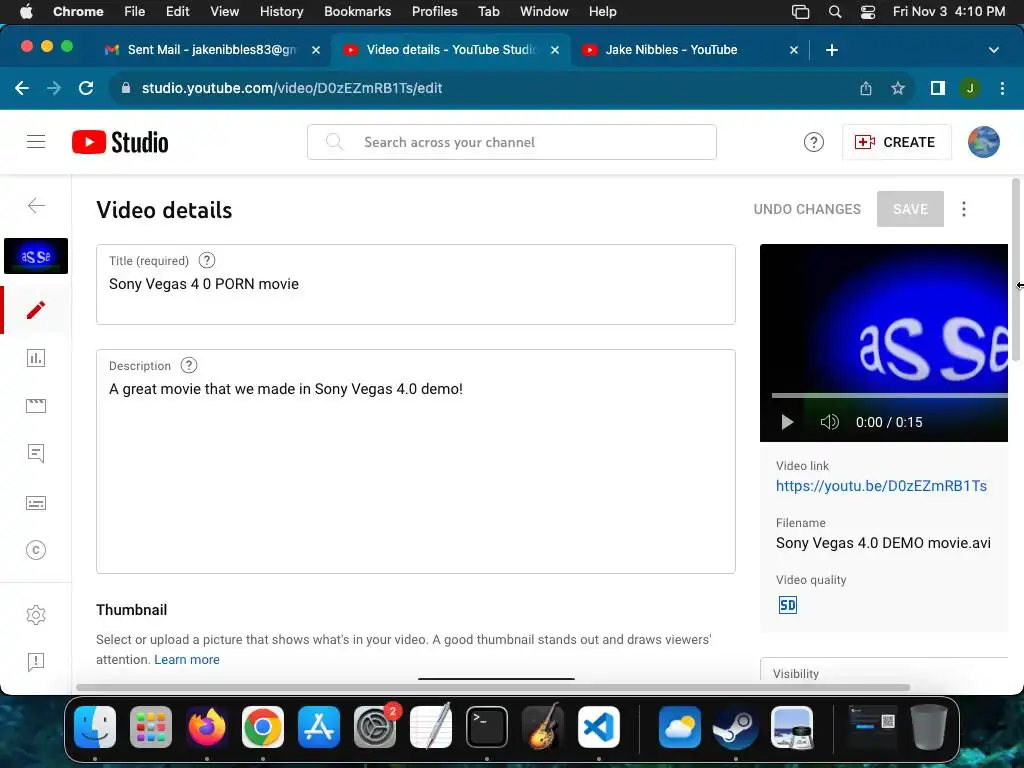The image size is (1024, 768).
Task: Open Terminal from the Dock
Action: pyautogui.click(x=487, y=727)
